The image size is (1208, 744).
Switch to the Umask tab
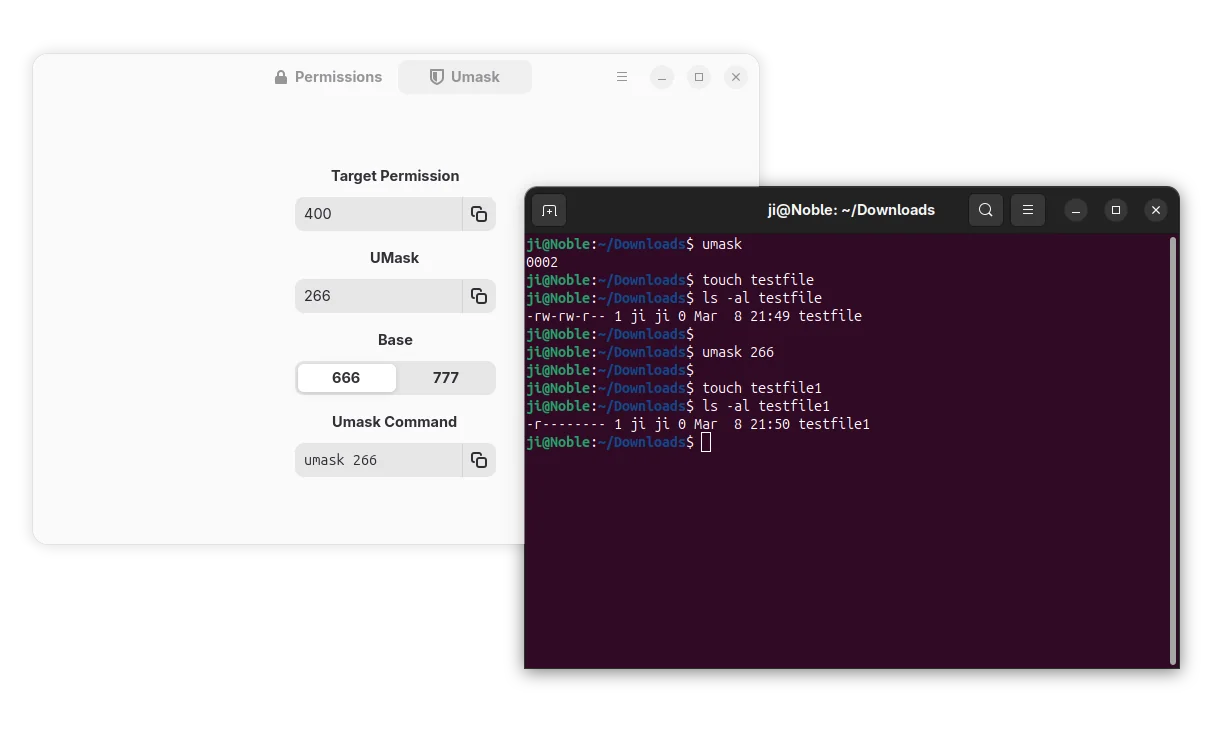[465, 77]
